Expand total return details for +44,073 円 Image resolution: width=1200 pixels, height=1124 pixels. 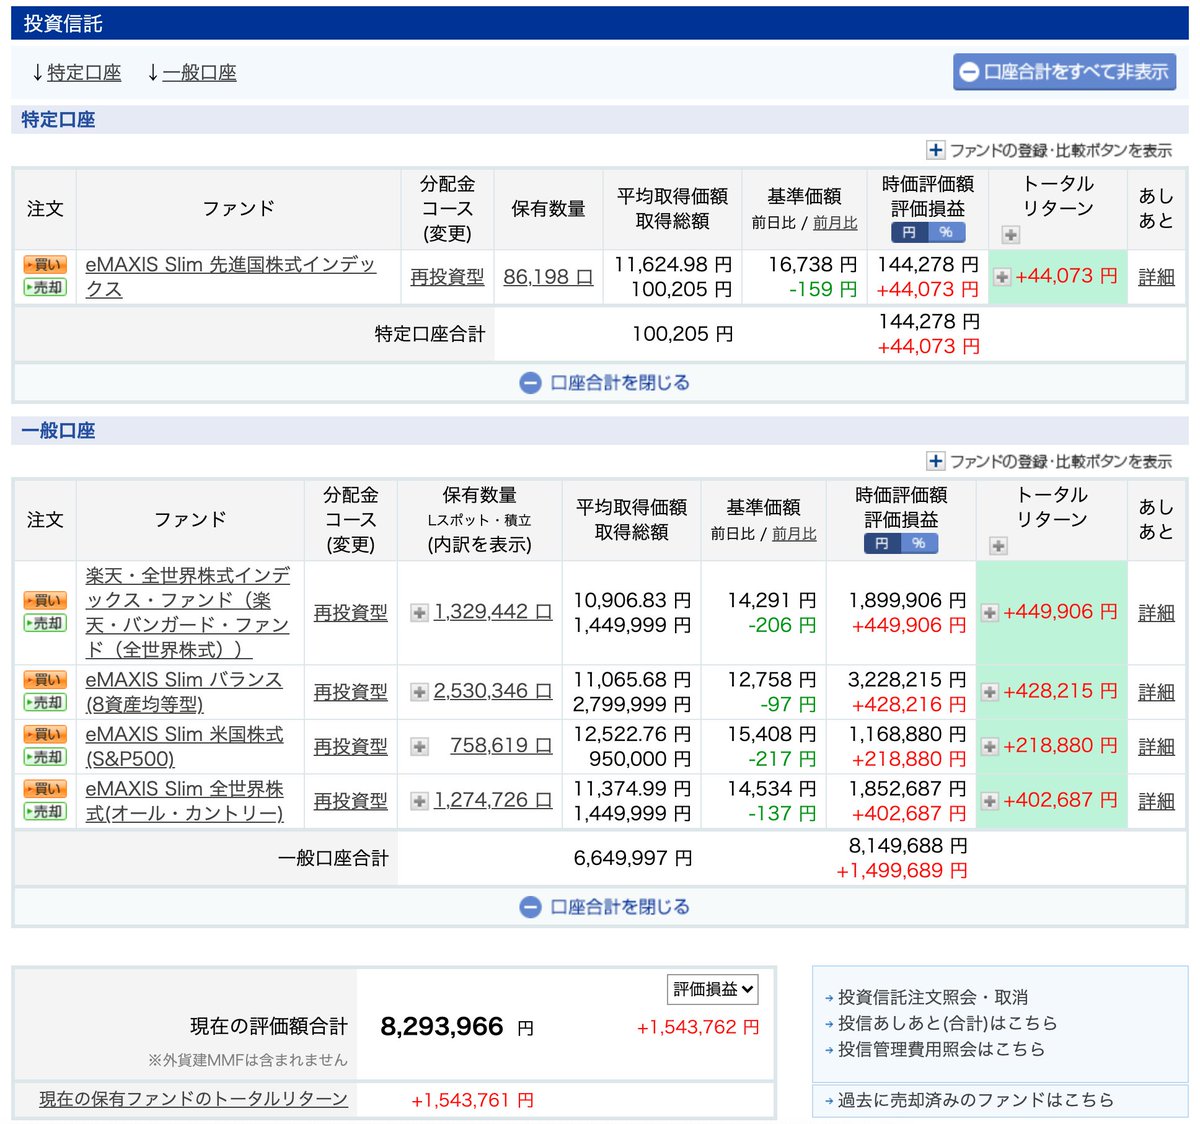click(1001, 277)
